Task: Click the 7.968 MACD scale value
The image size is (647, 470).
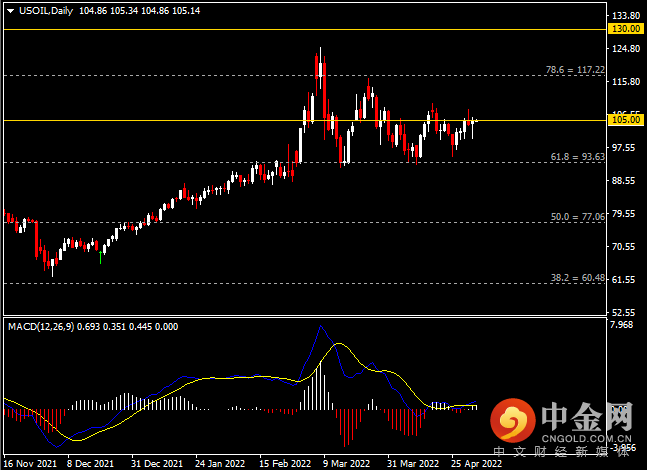Action: pyautogui.click(x=621, y=325)
